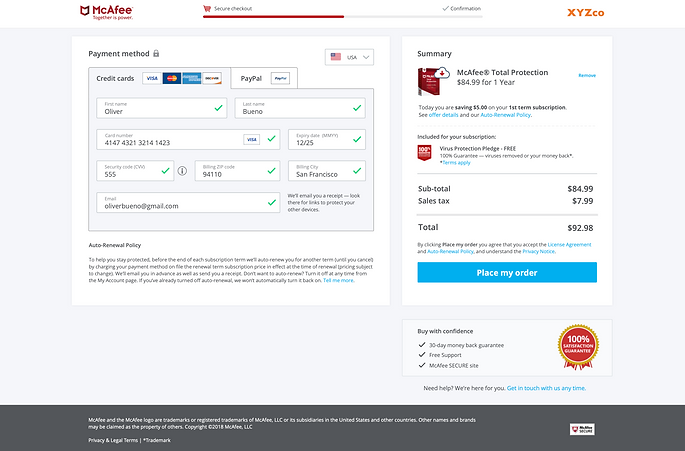Click the Confirmation checkmark step icon
The image size is (685, 451).
click(x=445, y=8)
